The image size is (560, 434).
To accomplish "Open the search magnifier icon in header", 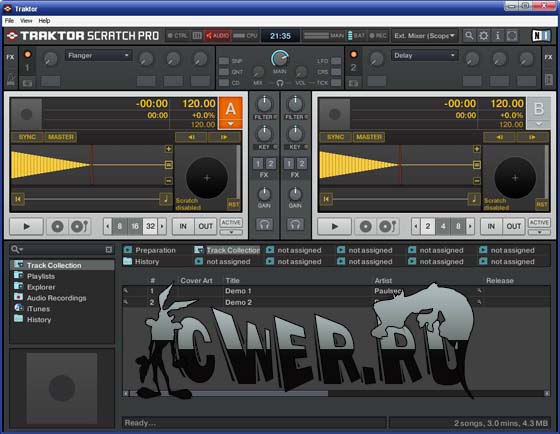I will pos(469,36).
